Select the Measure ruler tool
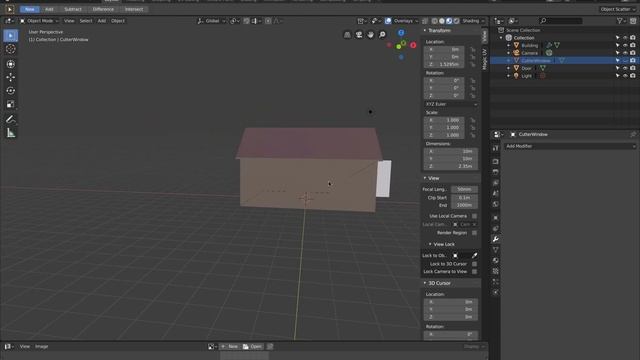Image resolution: width=640 pixels, height=360 pixels. point(11,133)
